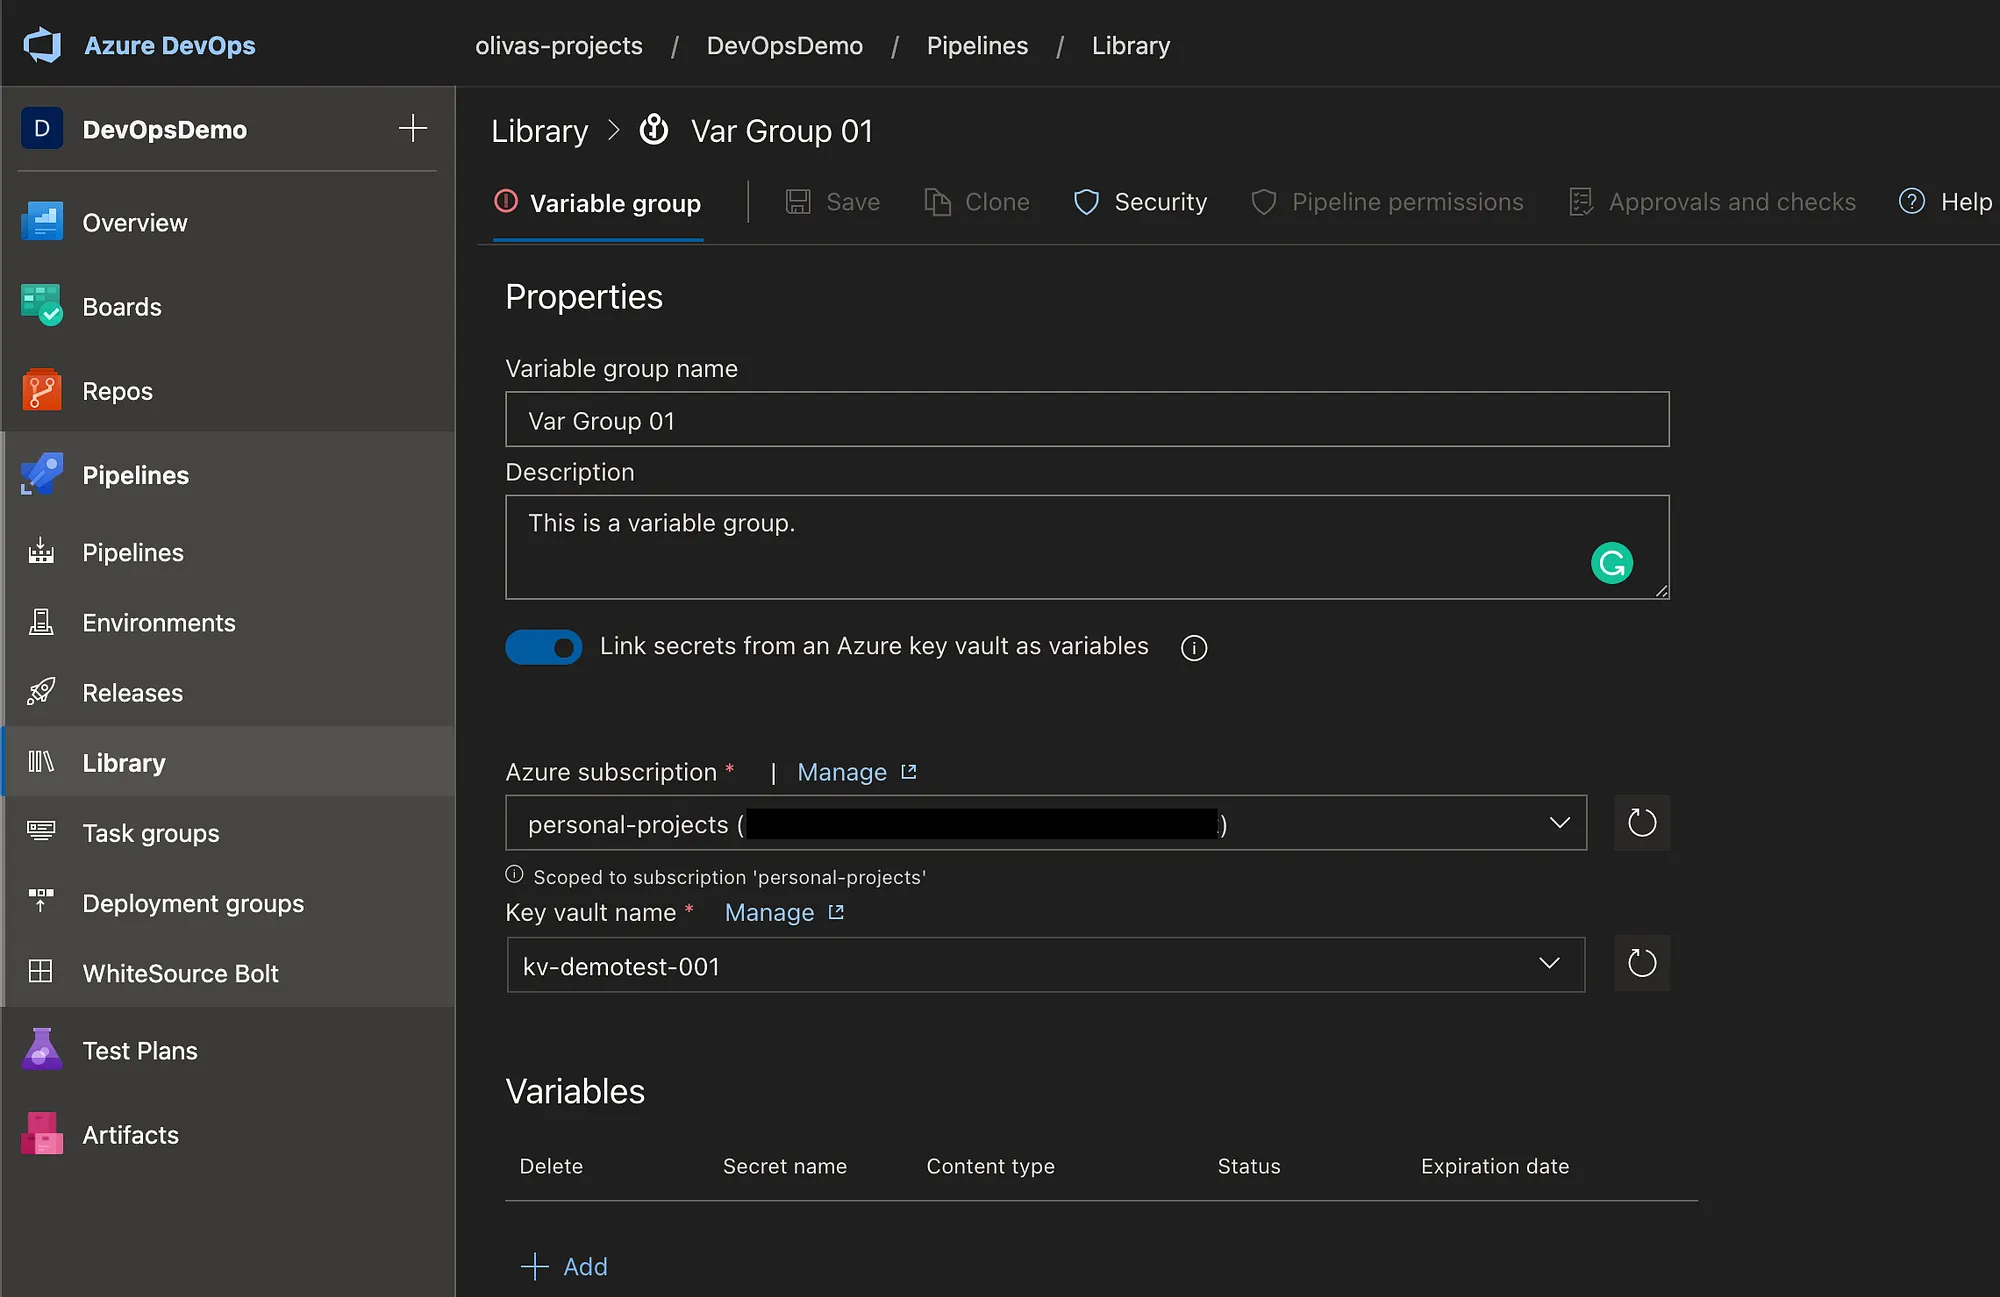Click the Approvals and checks checklist icon
This screenshot has width=2000, height=1297.
(x=1581, y=202)
